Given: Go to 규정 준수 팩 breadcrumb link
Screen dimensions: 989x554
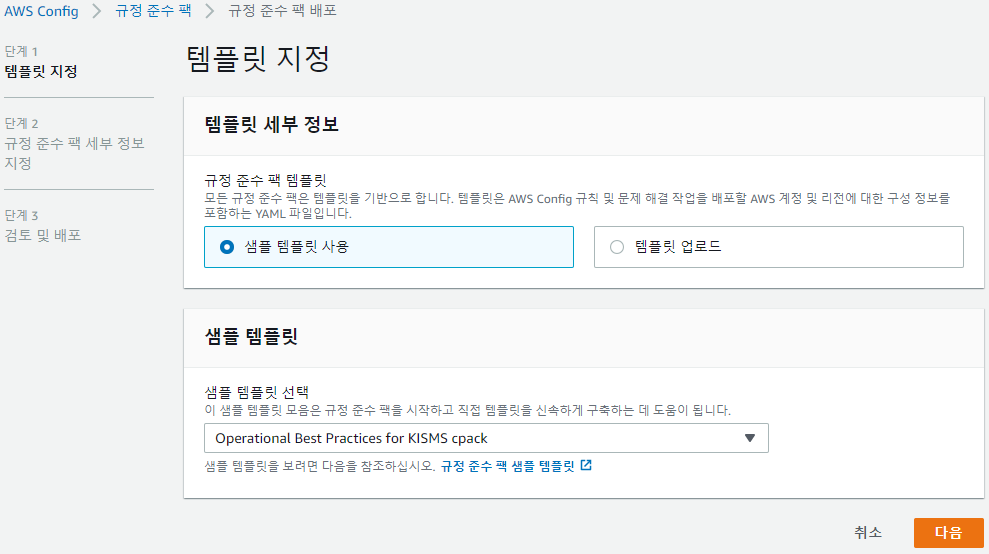Looking at the screenshot, I should click(153, 11).
